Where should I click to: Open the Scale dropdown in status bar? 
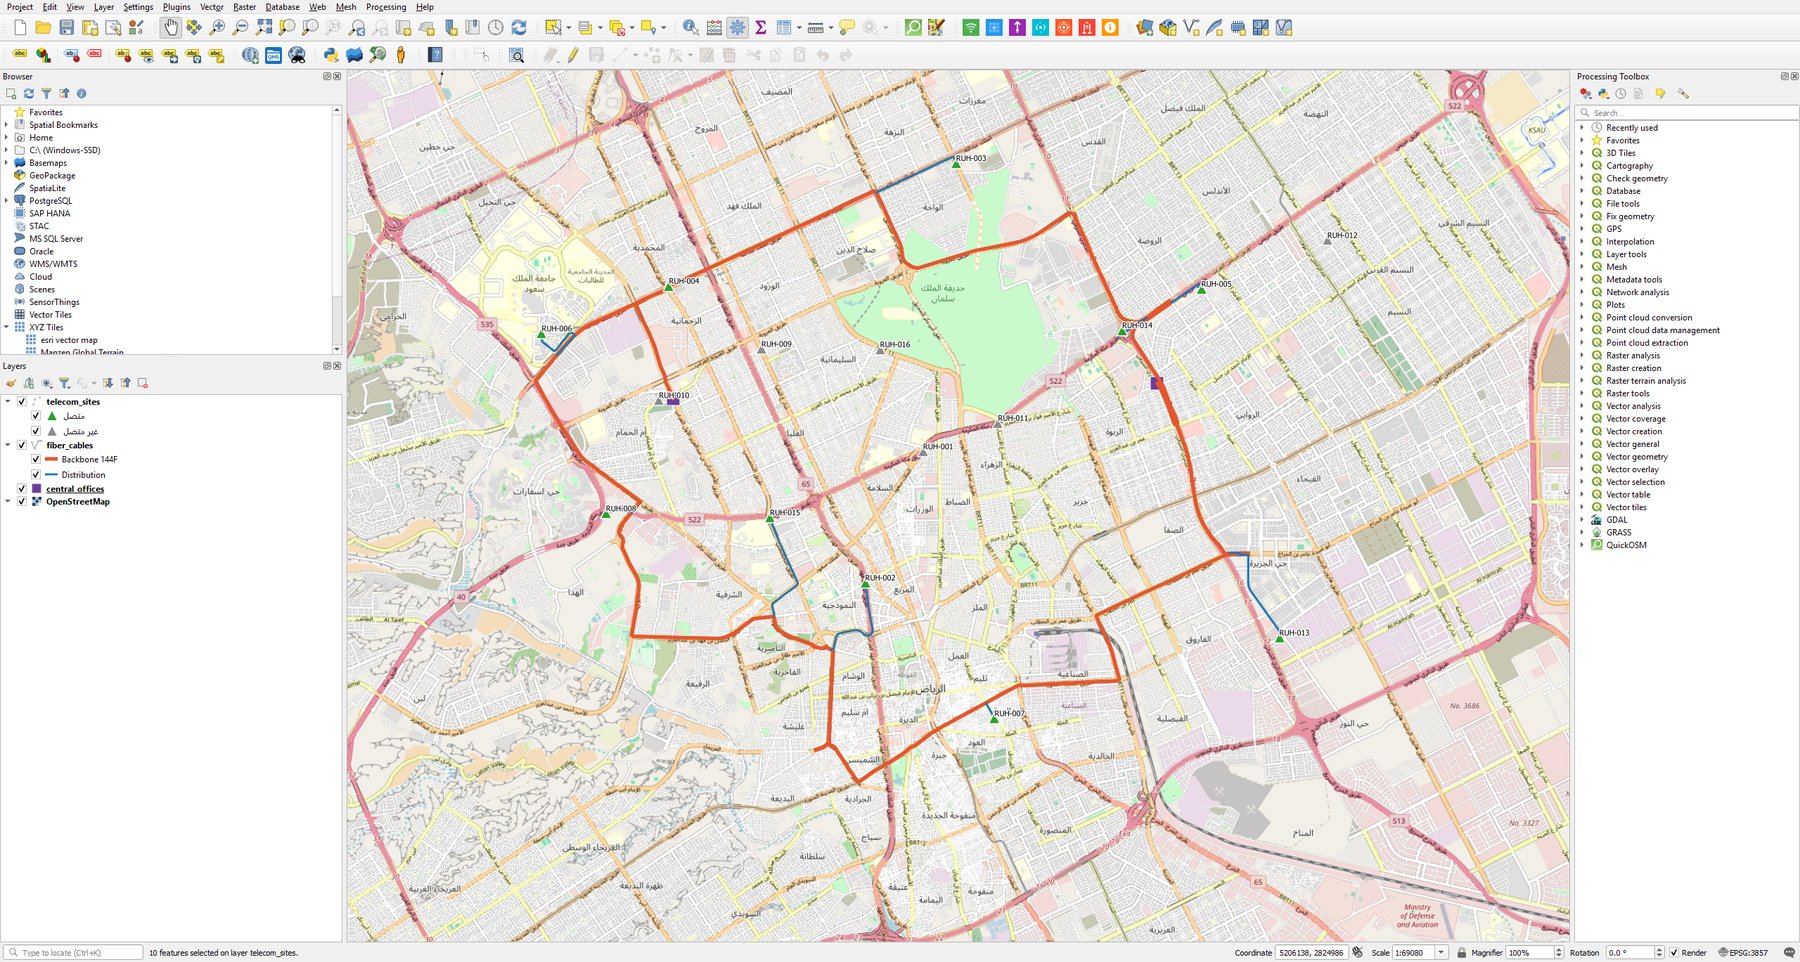point(1441,953)
